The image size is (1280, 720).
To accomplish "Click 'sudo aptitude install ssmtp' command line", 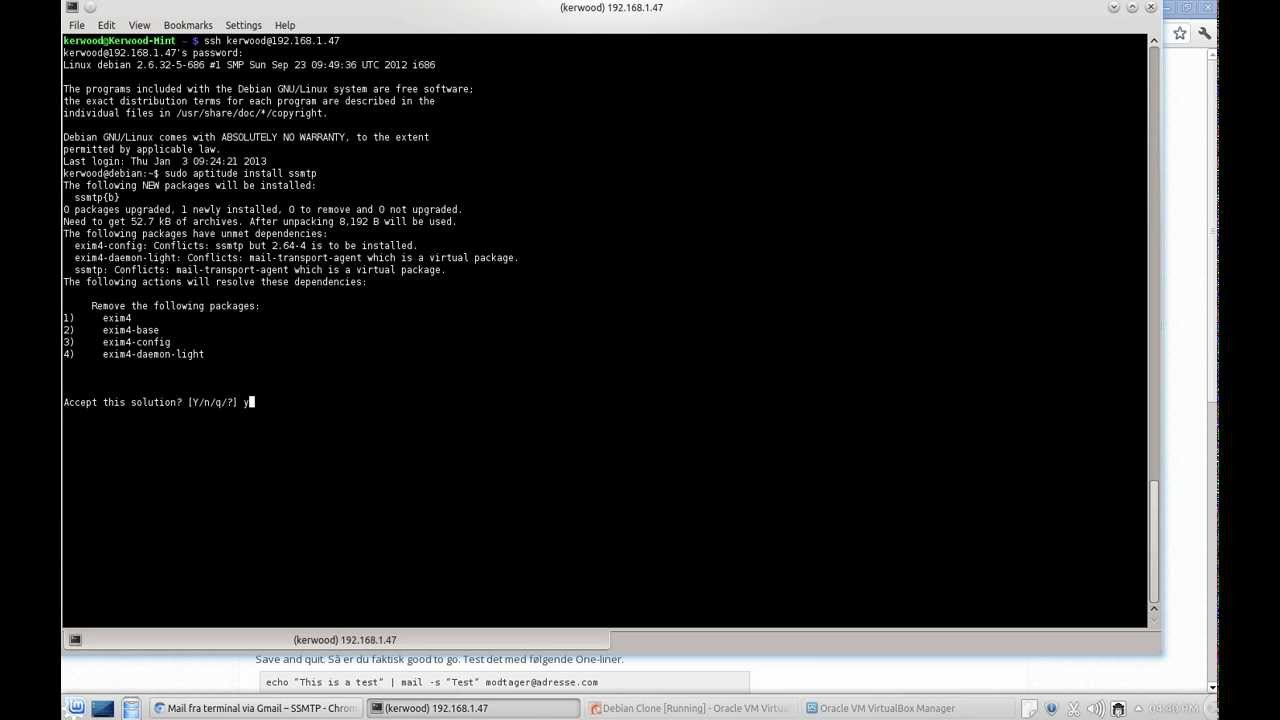I will coord(240,174).
